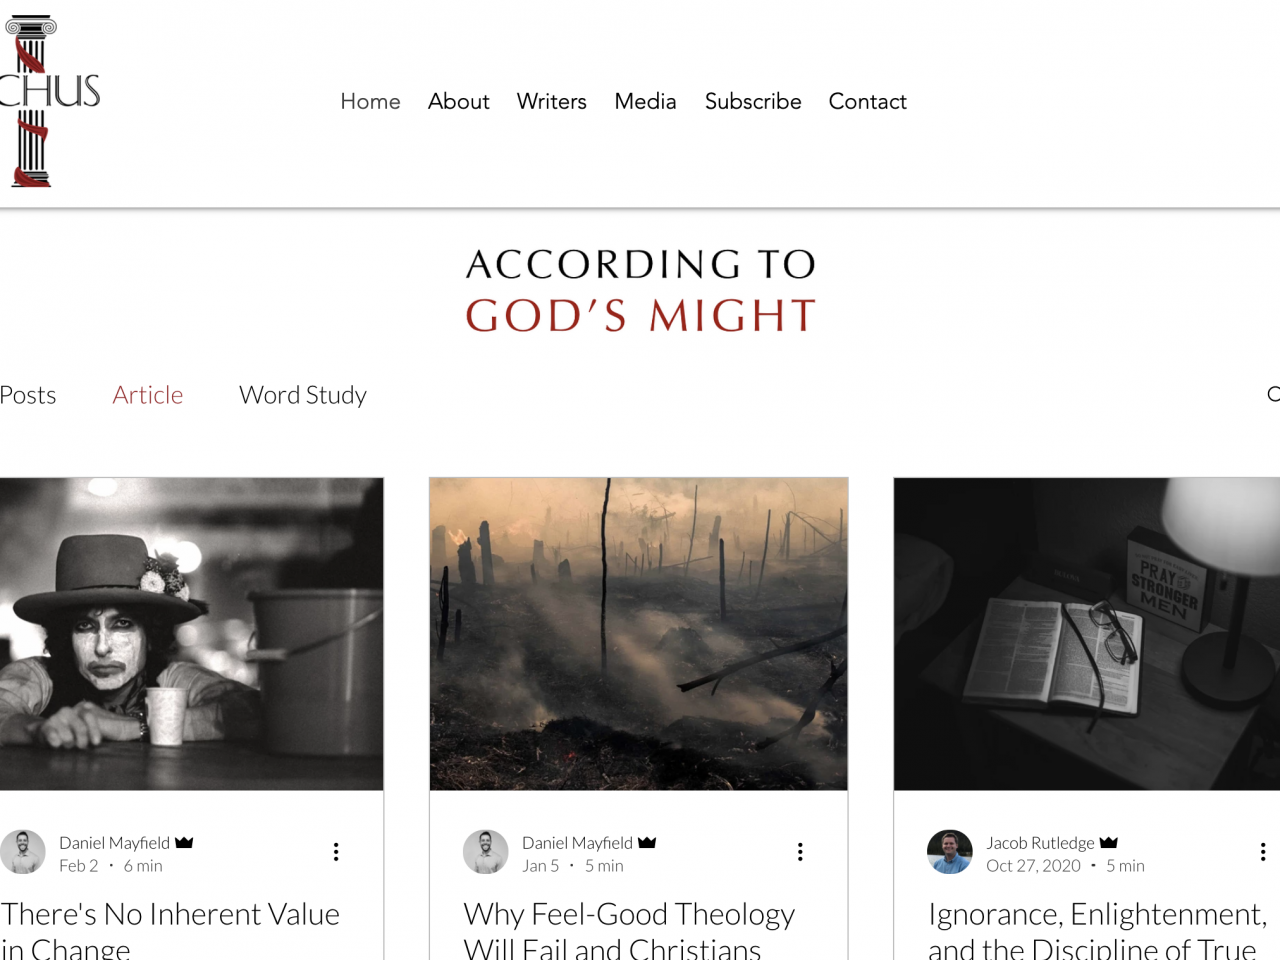Image resolution: width=1280 pixels, height=960 pixels.
Task: Open more actions for 'Why Feel-Good Theology' post
Action: 800,852
